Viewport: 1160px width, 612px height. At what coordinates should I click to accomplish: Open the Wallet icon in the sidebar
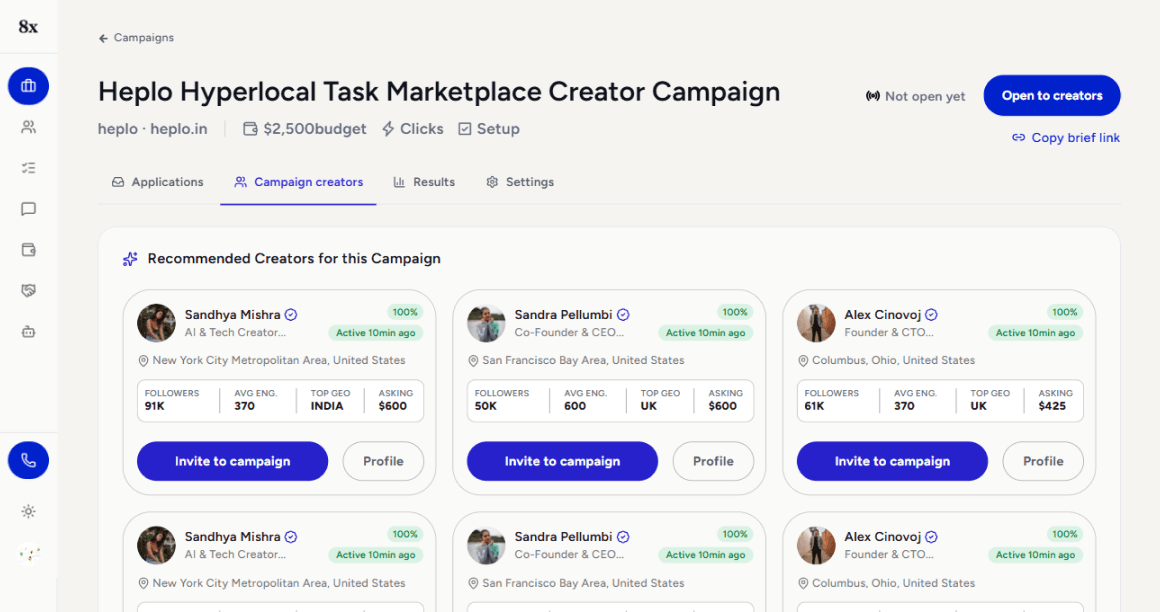point(28,249)
